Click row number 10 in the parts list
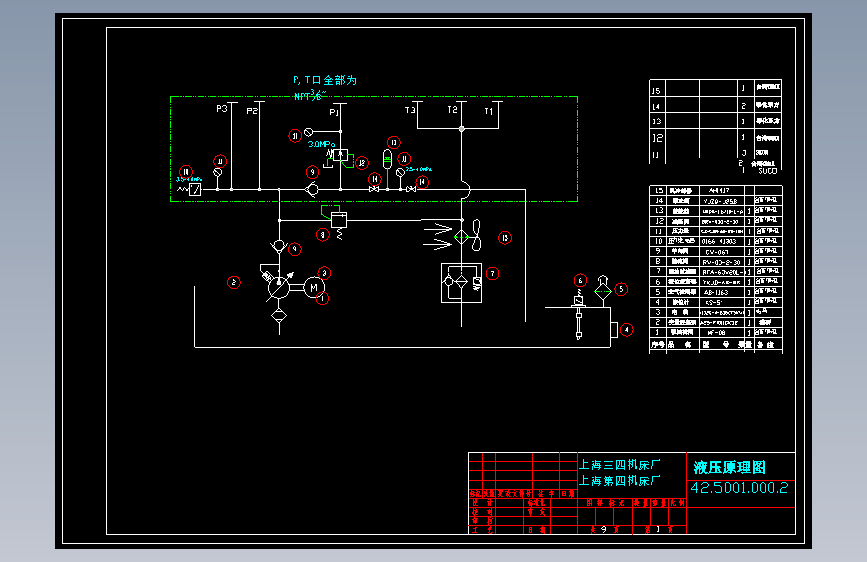The width and height of the screenshot is (867, 562). (x=658, y=241)
